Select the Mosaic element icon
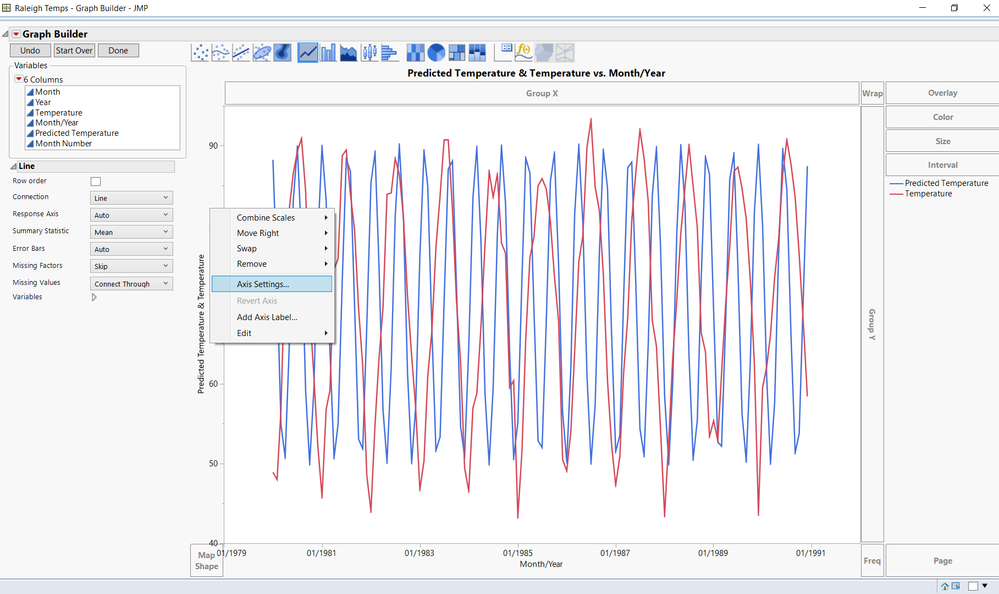This screenshot has width=999, height=594. 477,52
